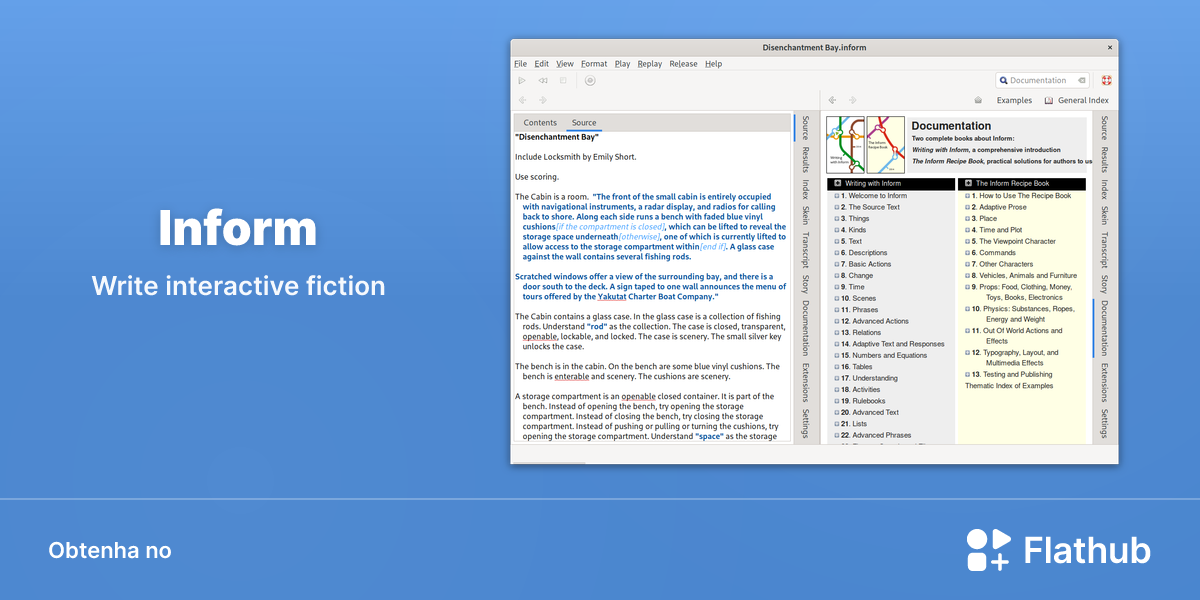
Task: Expand chapter 13. Relations
Action: [837, 333]
